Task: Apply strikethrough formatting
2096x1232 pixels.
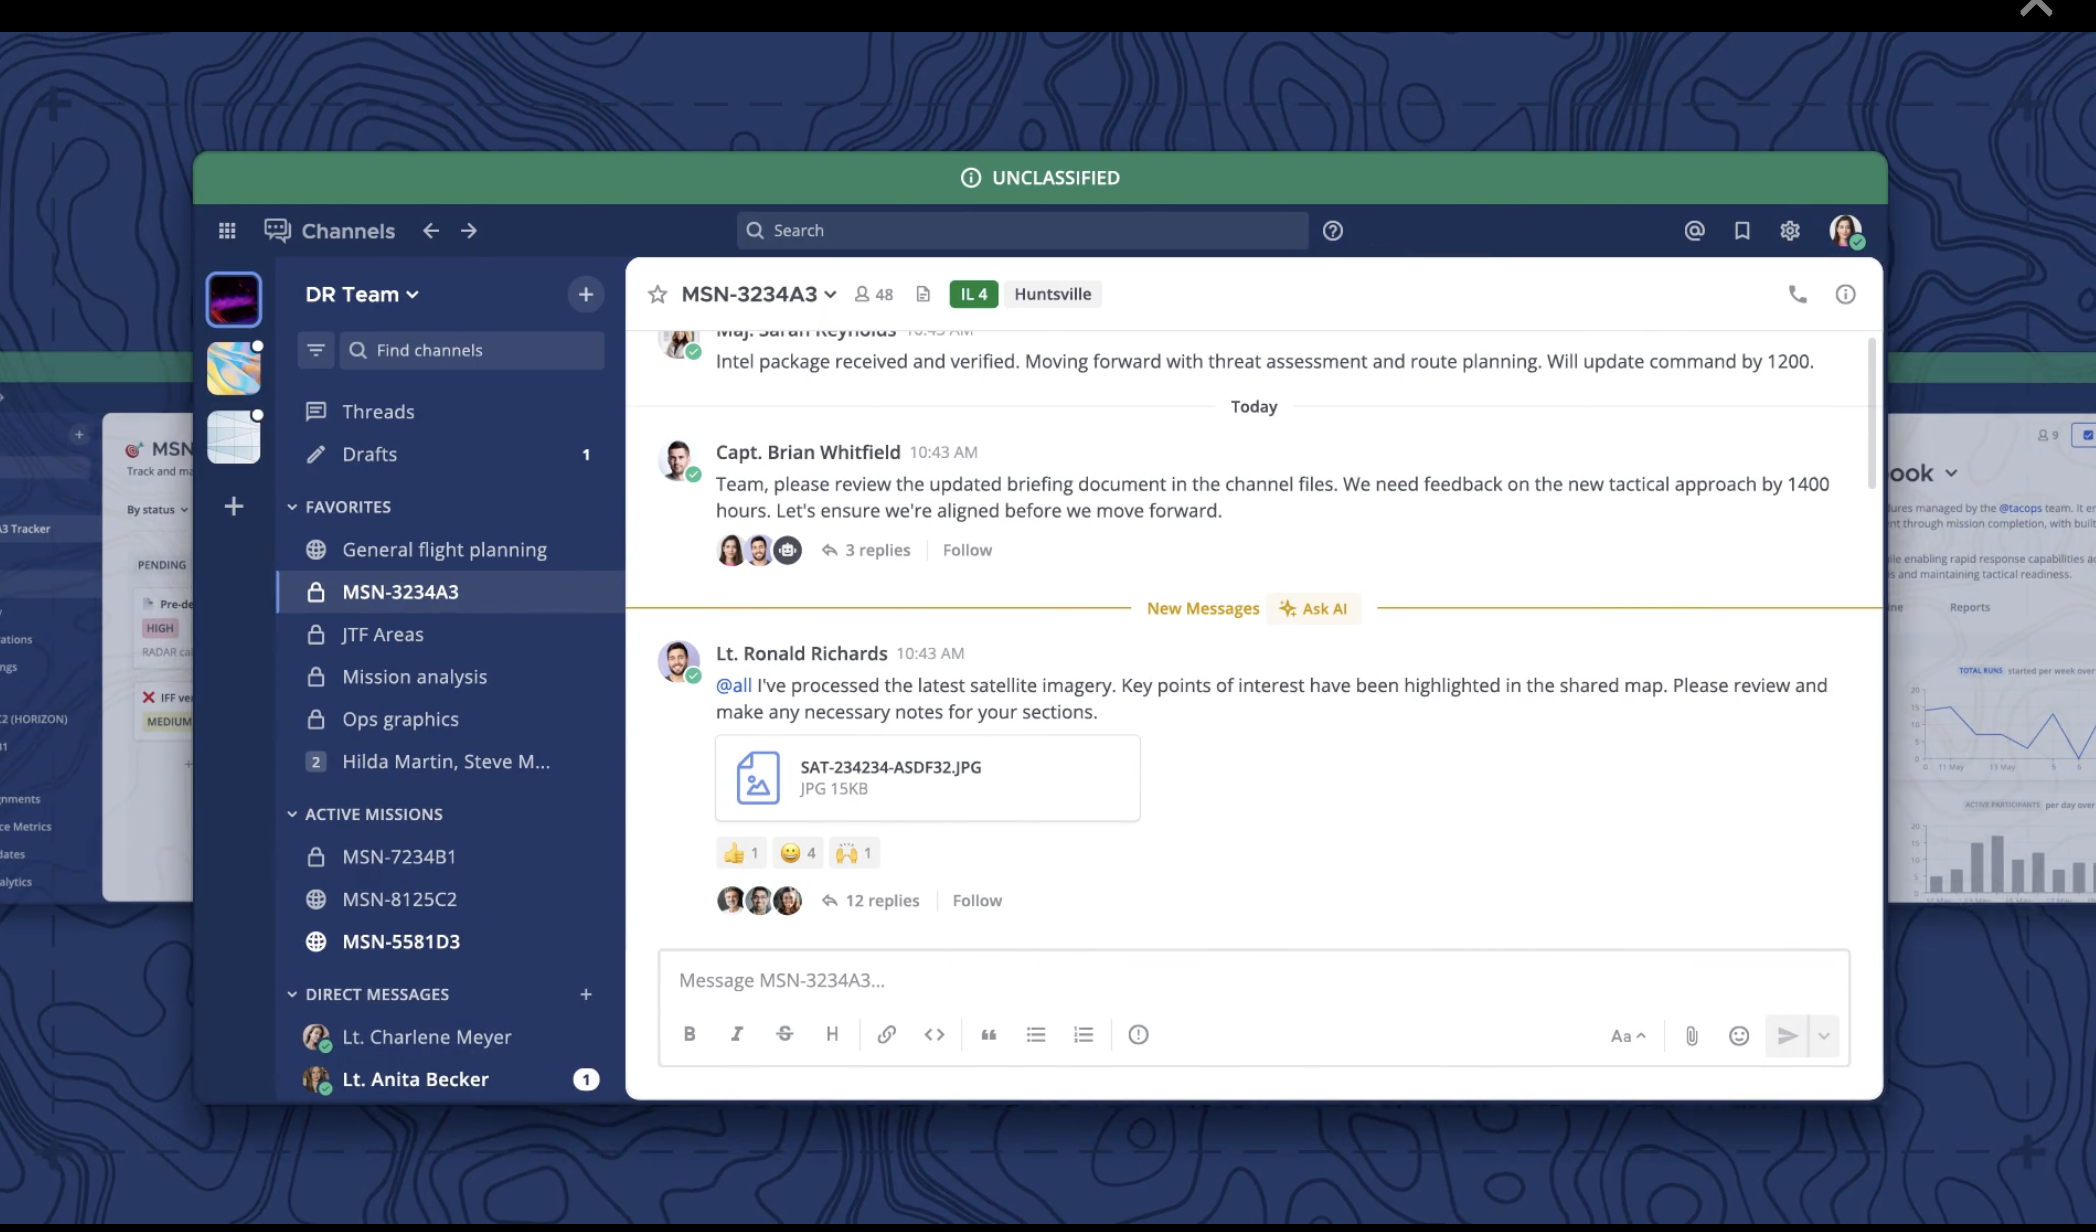Action: [785, 1034]
